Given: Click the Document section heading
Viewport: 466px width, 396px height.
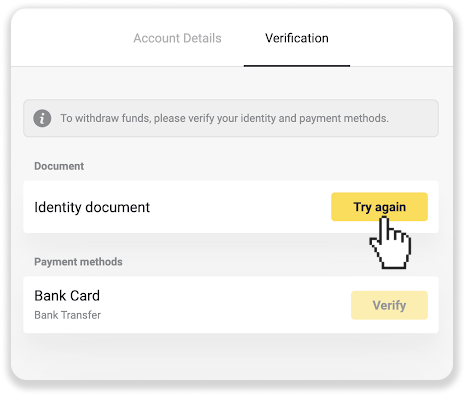Looking at the screenshot, I should [59, 166].
